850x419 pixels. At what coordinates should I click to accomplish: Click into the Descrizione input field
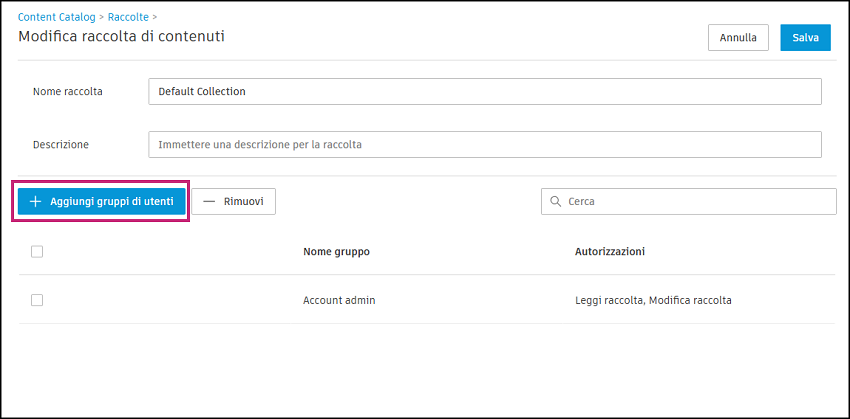click(x=484, y=144)
